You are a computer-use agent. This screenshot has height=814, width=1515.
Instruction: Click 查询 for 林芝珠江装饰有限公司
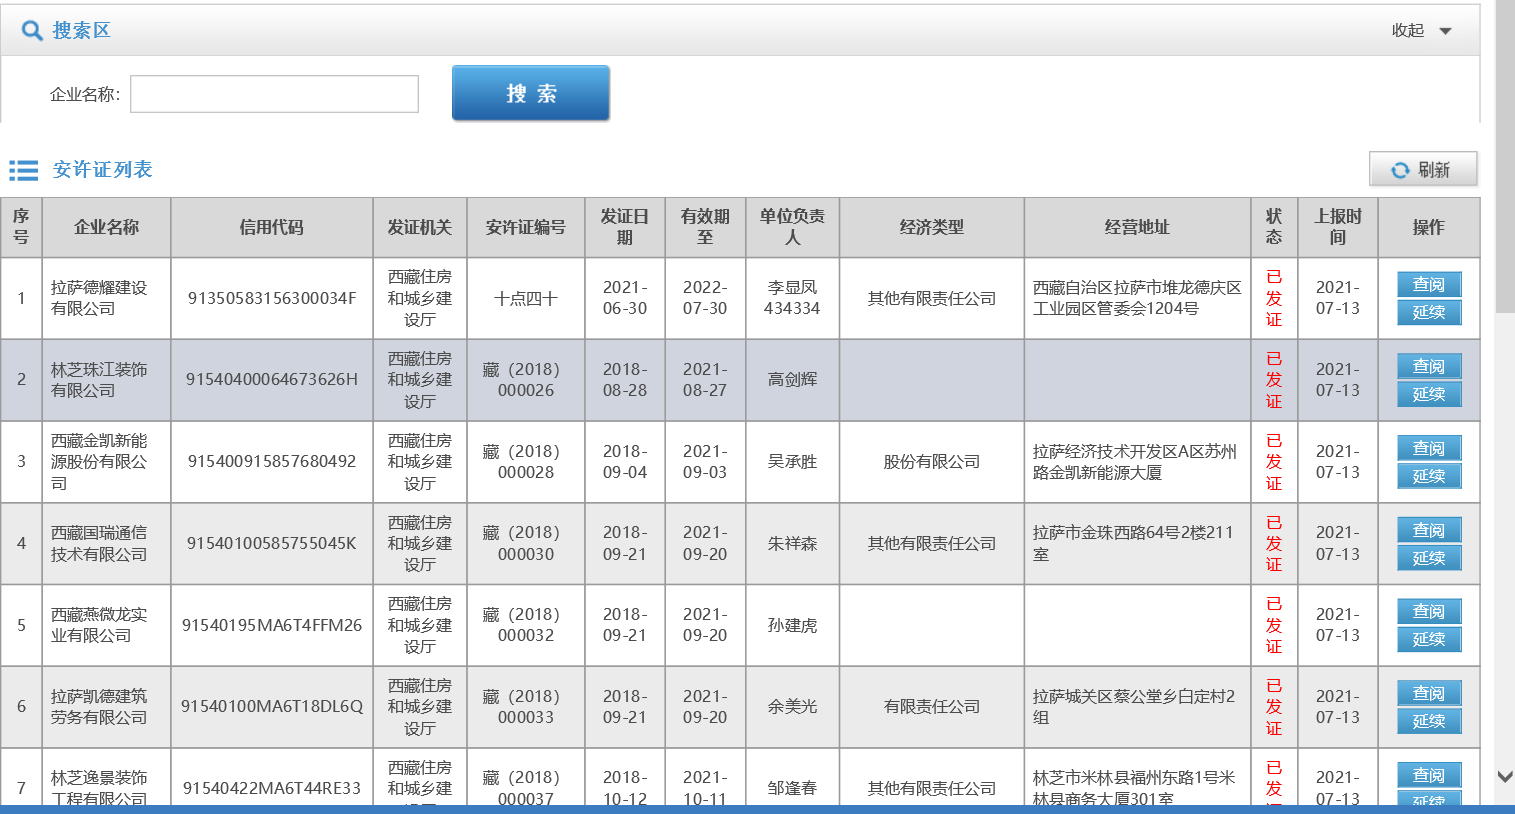(1428, 367)
